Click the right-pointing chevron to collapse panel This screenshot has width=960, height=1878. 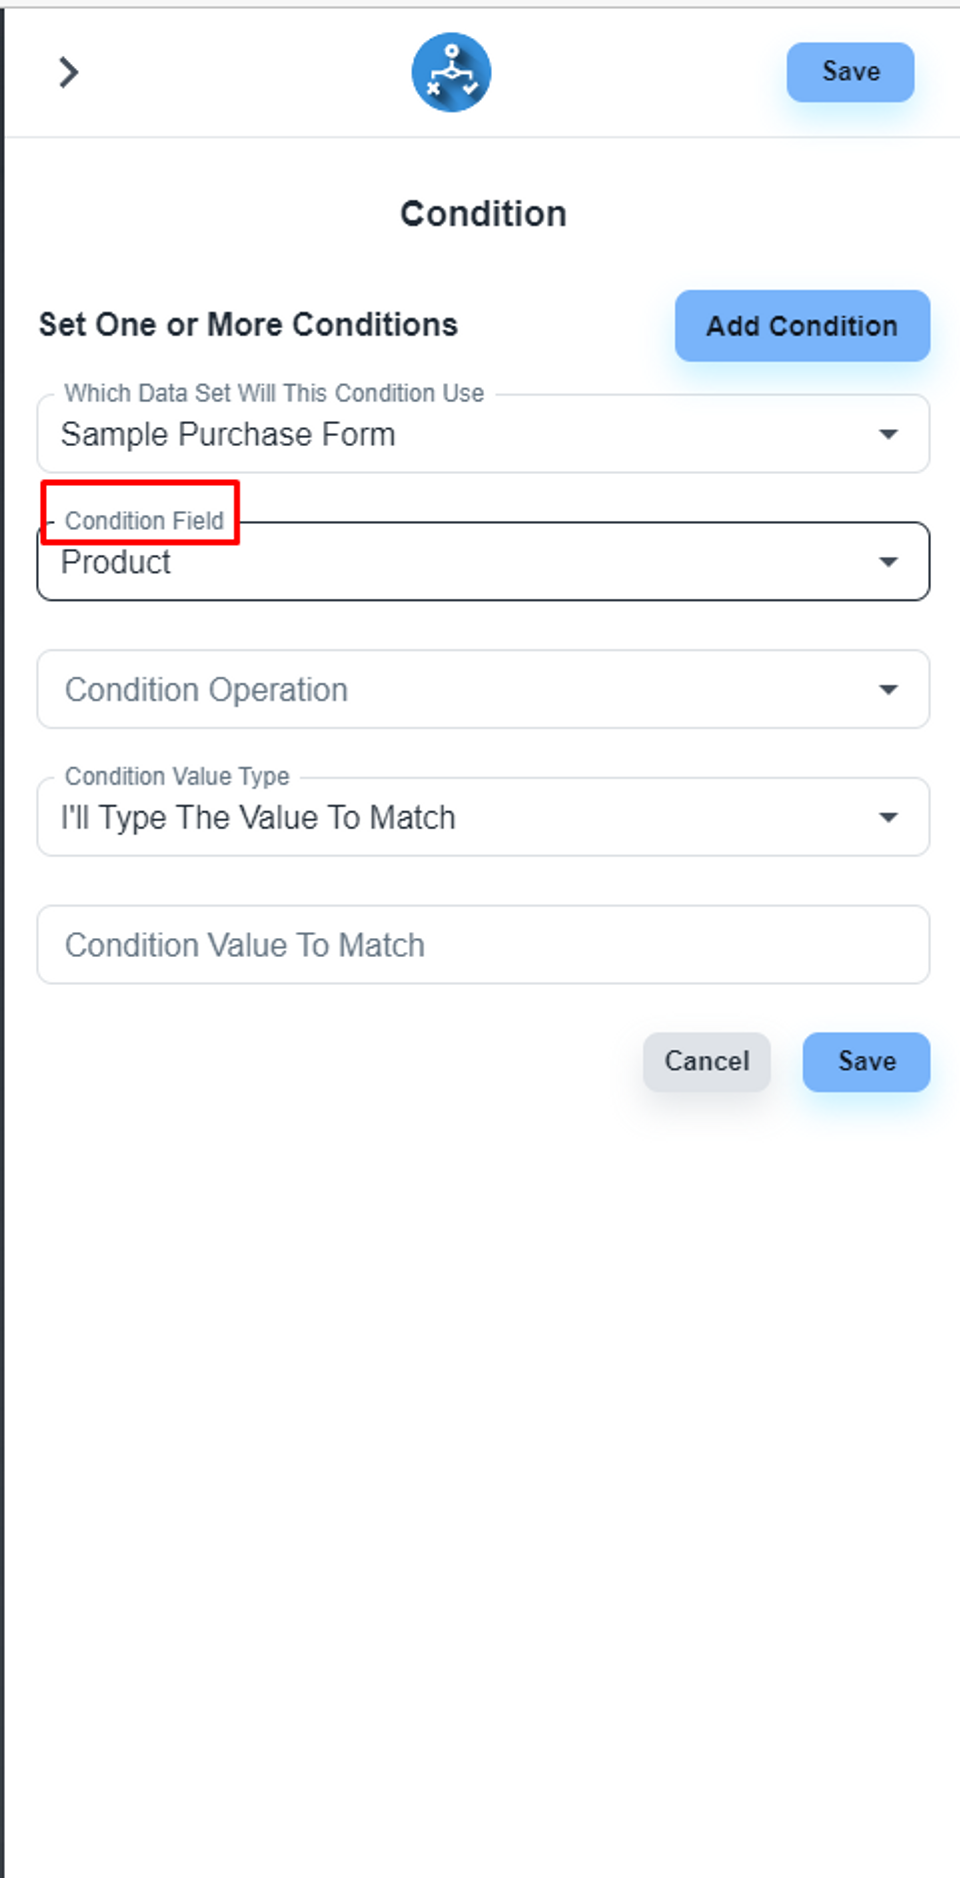point(68,72)
